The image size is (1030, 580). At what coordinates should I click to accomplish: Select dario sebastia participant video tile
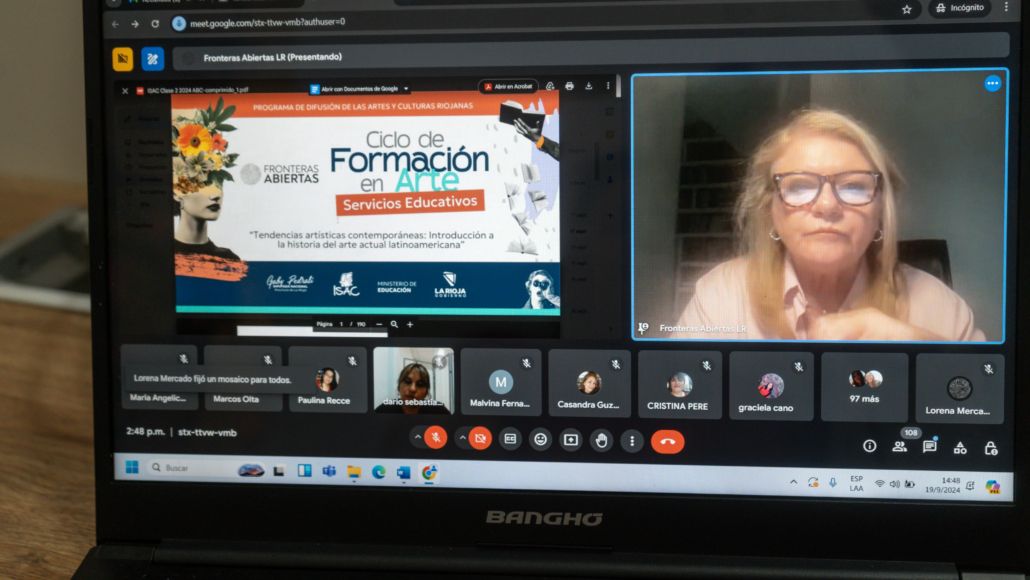[413, 380]
